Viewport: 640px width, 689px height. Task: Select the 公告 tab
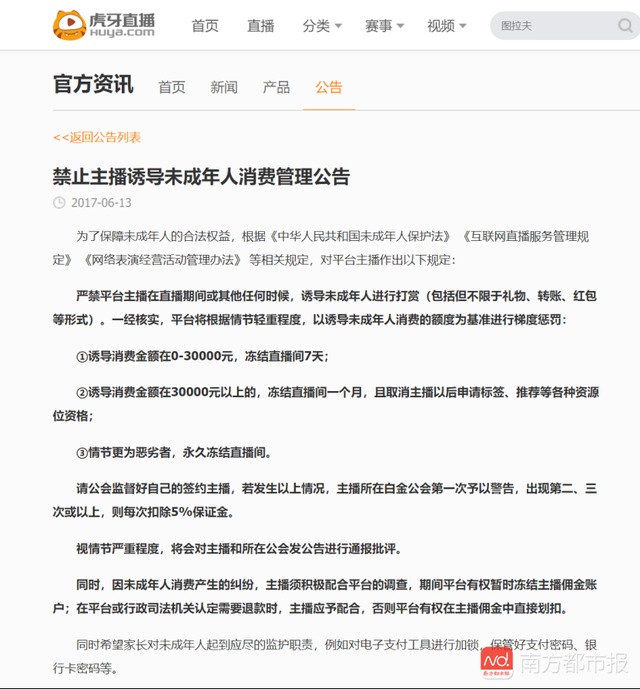click(x=329, y=87)
